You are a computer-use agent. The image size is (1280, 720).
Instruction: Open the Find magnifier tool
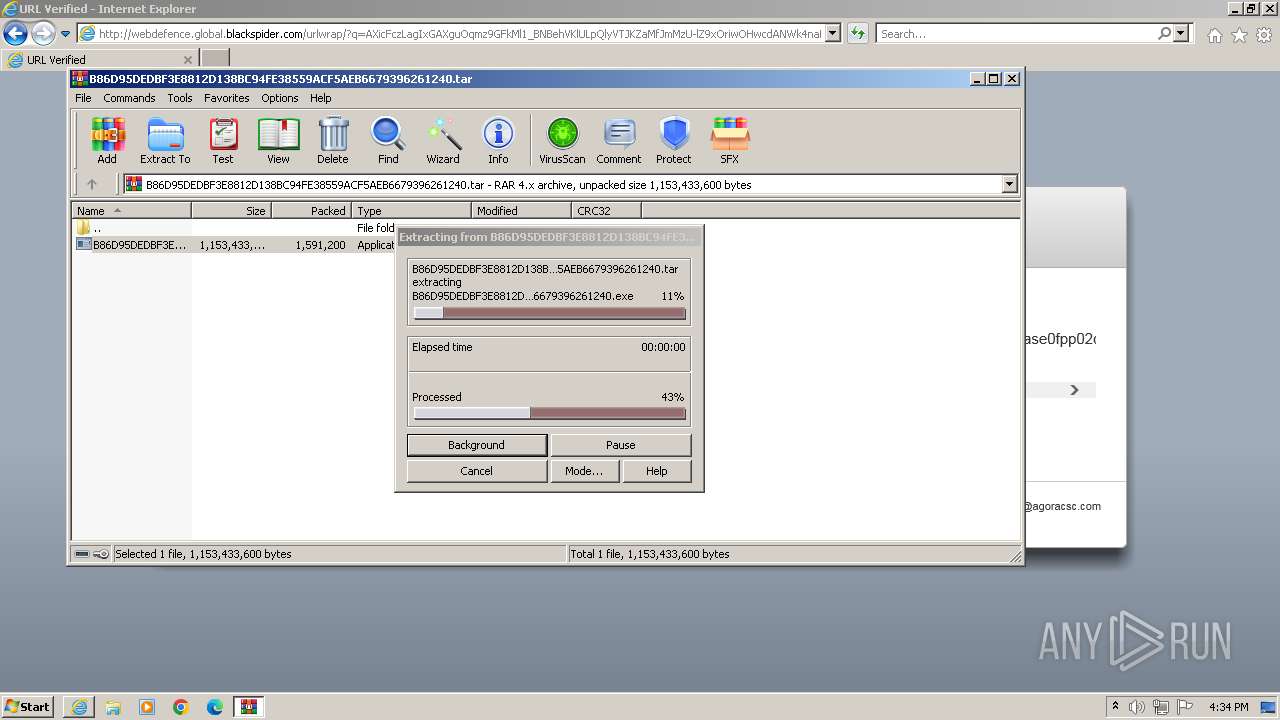click(388, 140)
